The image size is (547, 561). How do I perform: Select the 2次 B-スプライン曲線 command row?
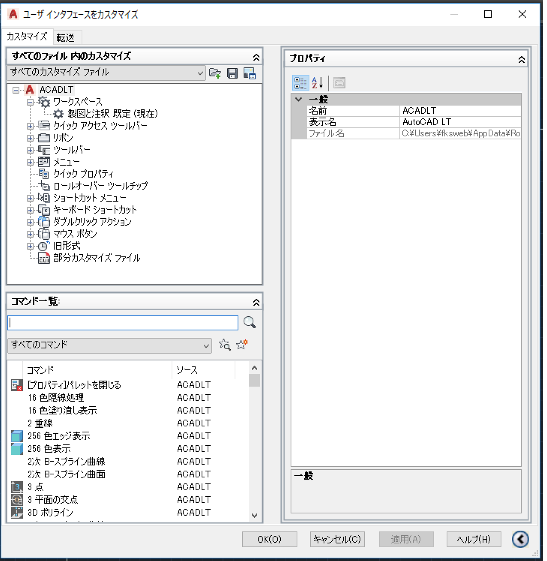128,462
